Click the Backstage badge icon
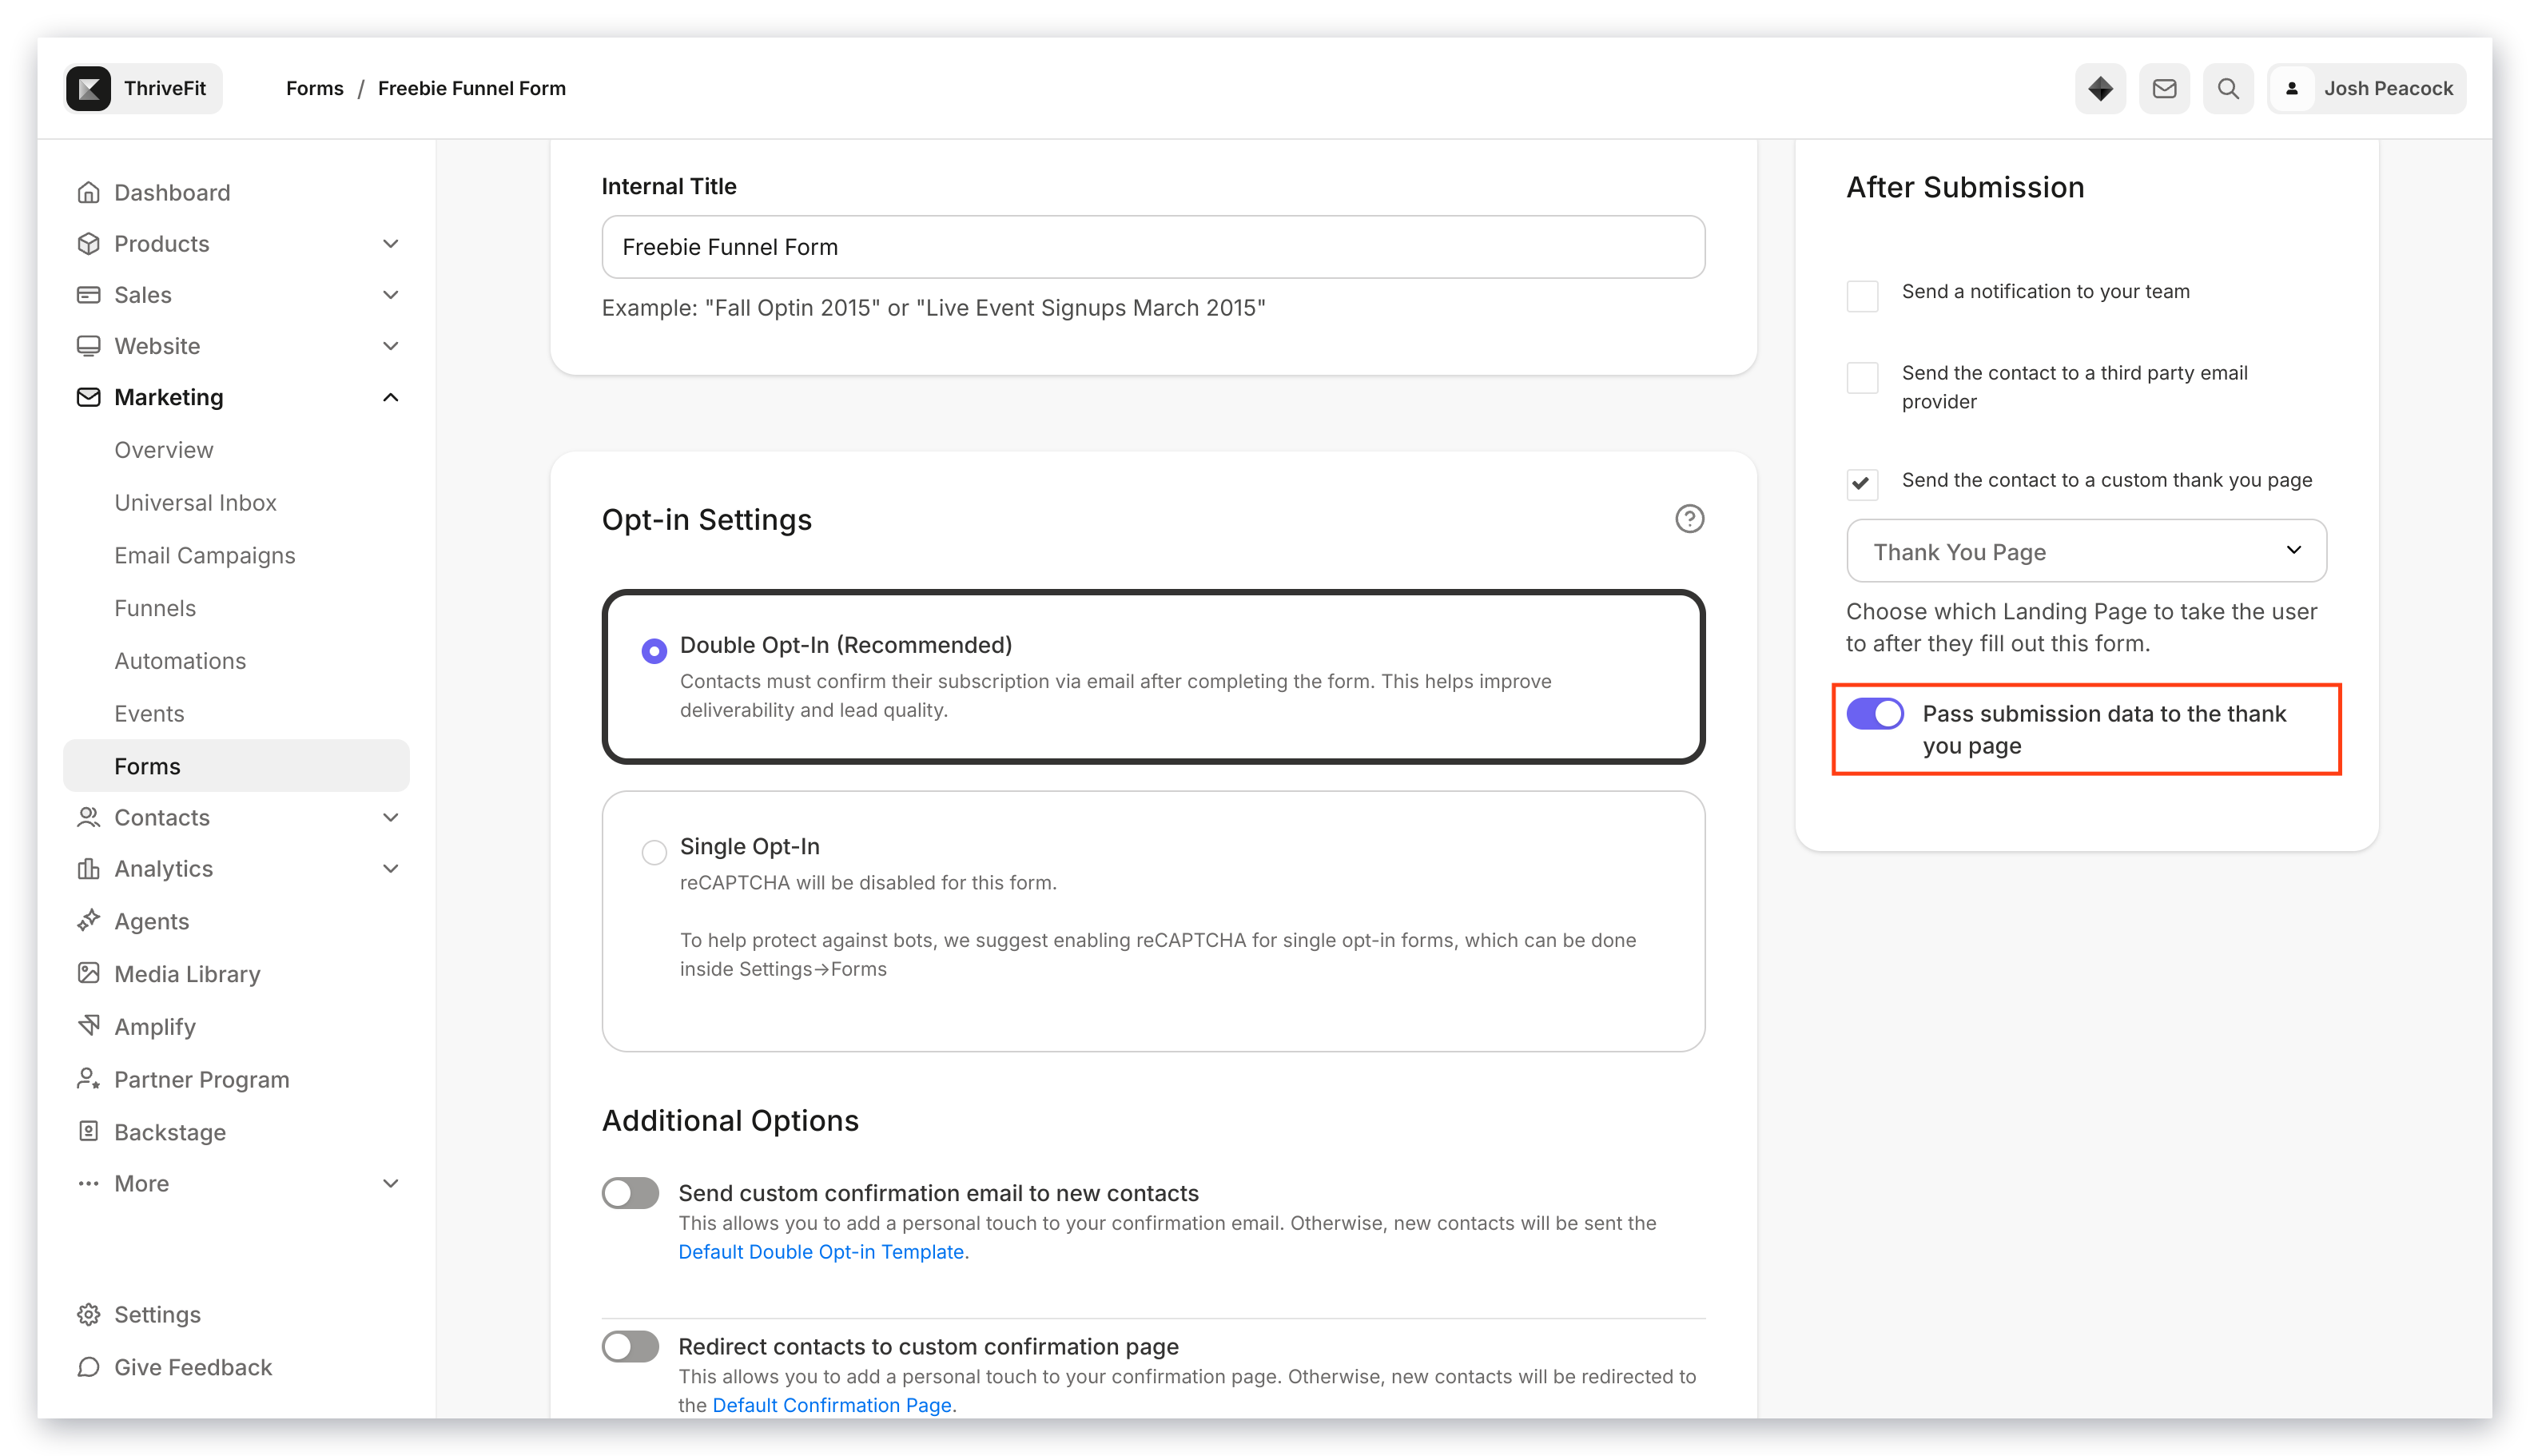 click(88, 1131)
